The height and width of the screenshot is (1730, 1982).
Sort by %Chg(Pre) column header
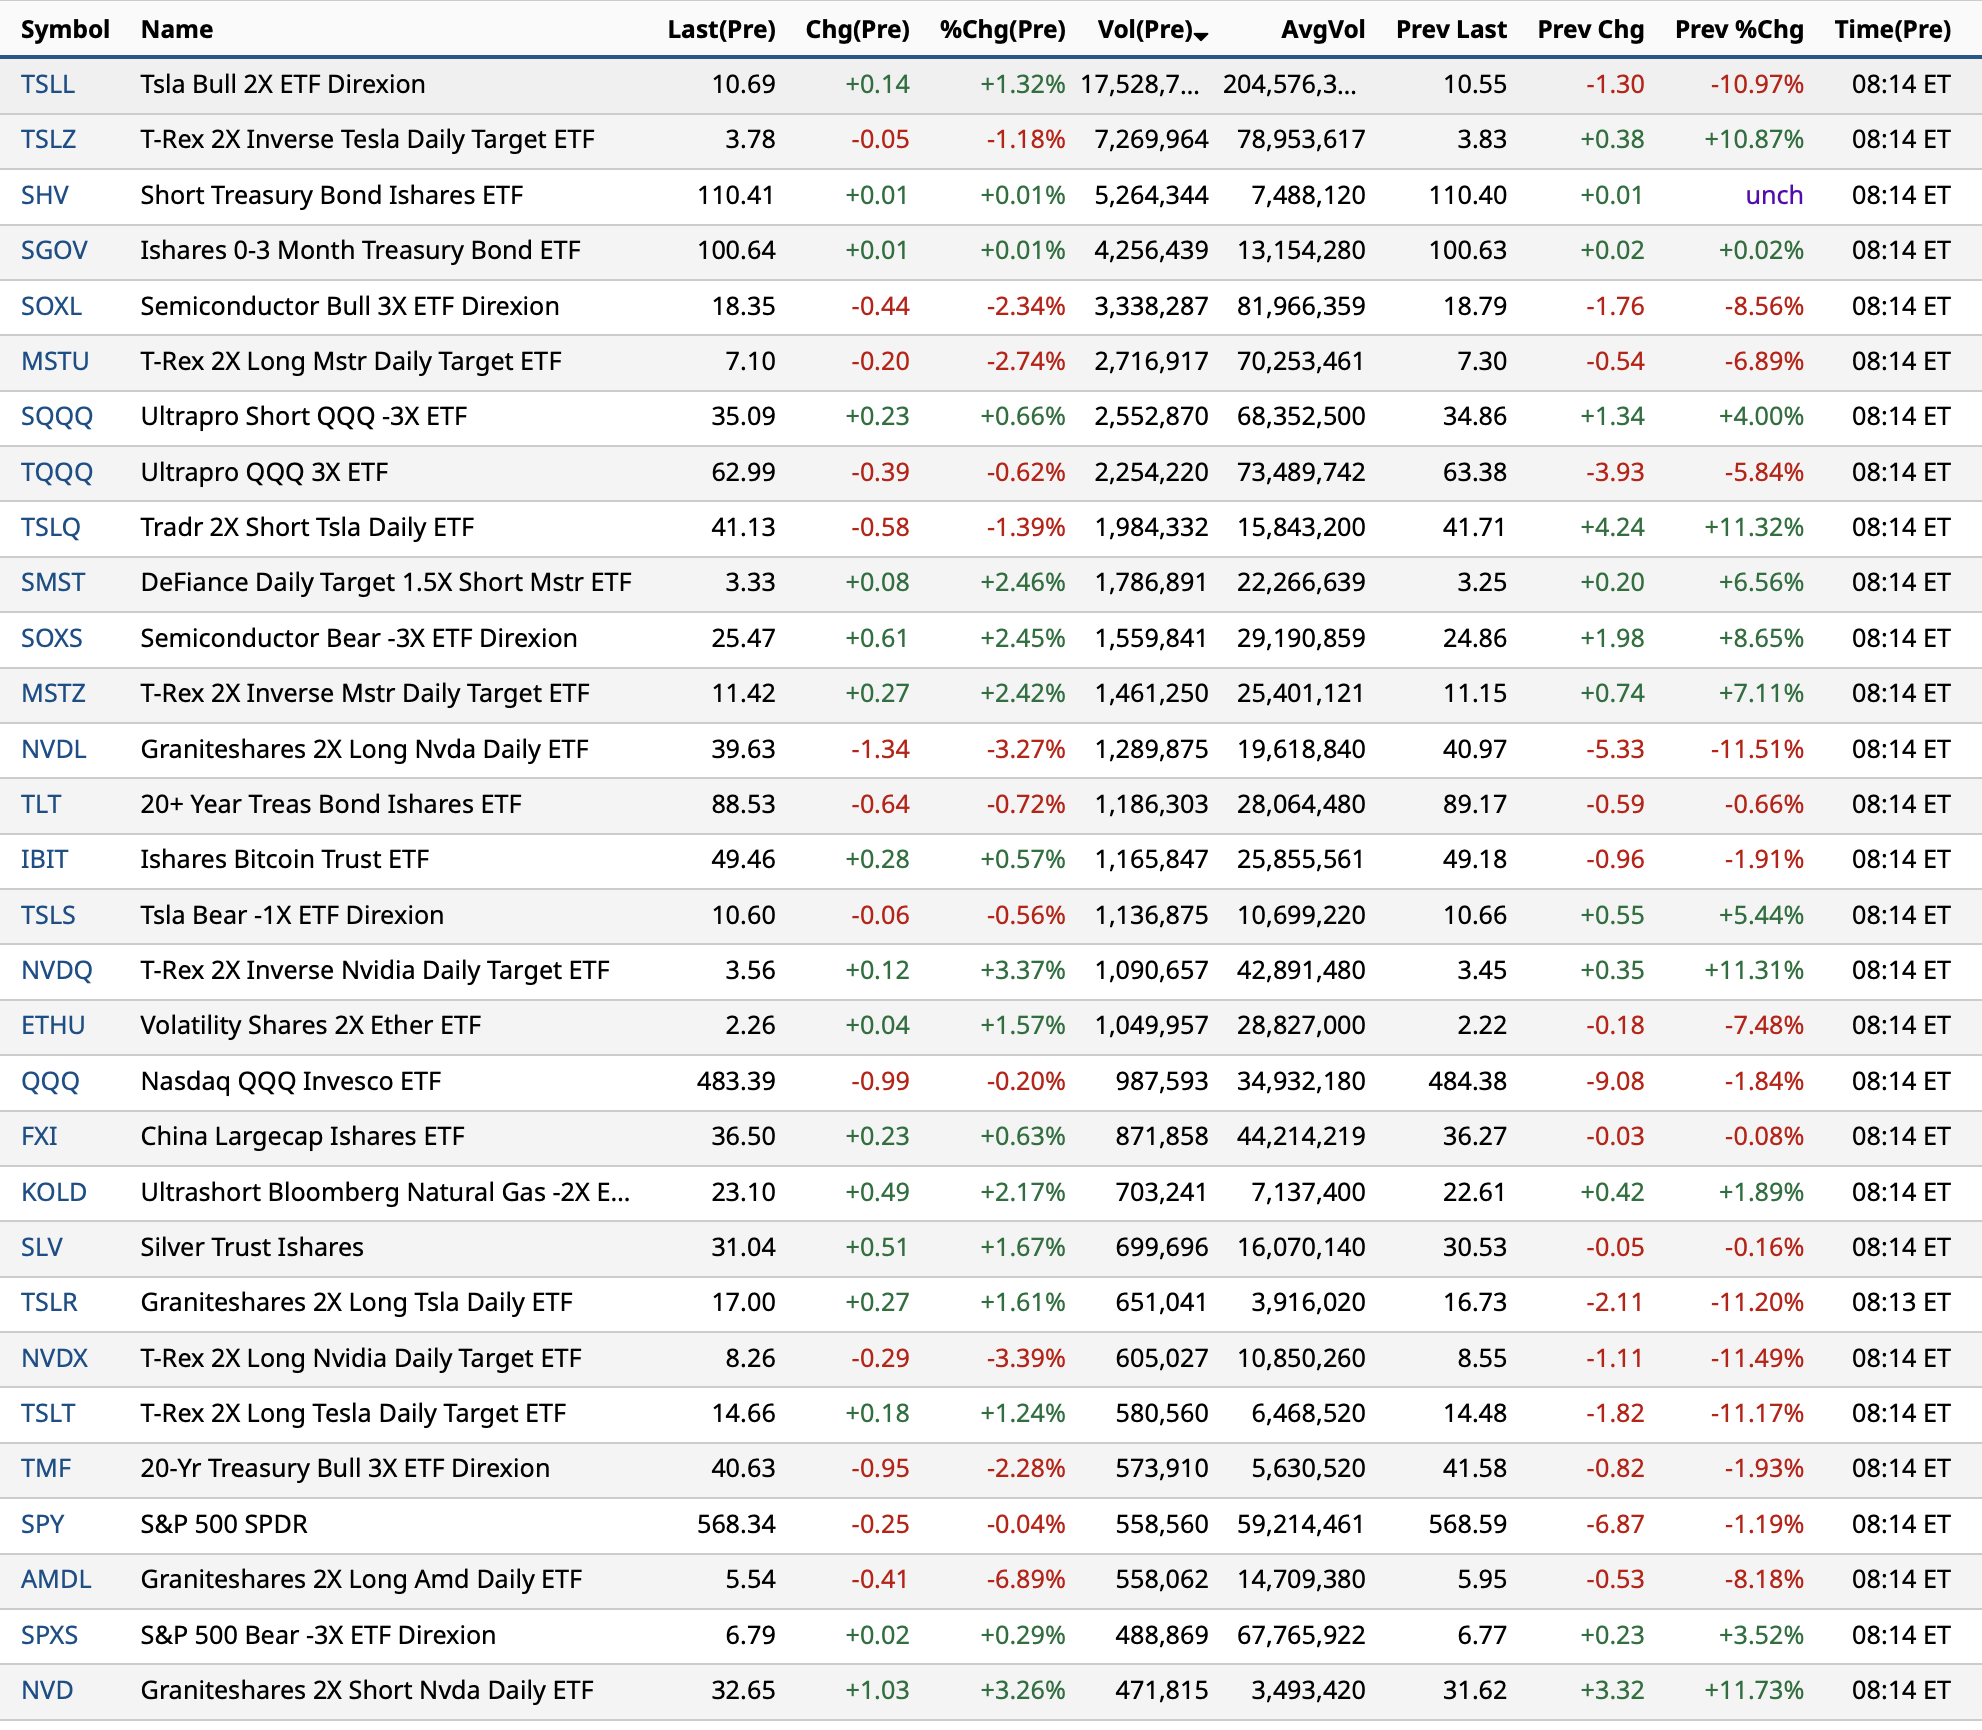(1002, 29)
